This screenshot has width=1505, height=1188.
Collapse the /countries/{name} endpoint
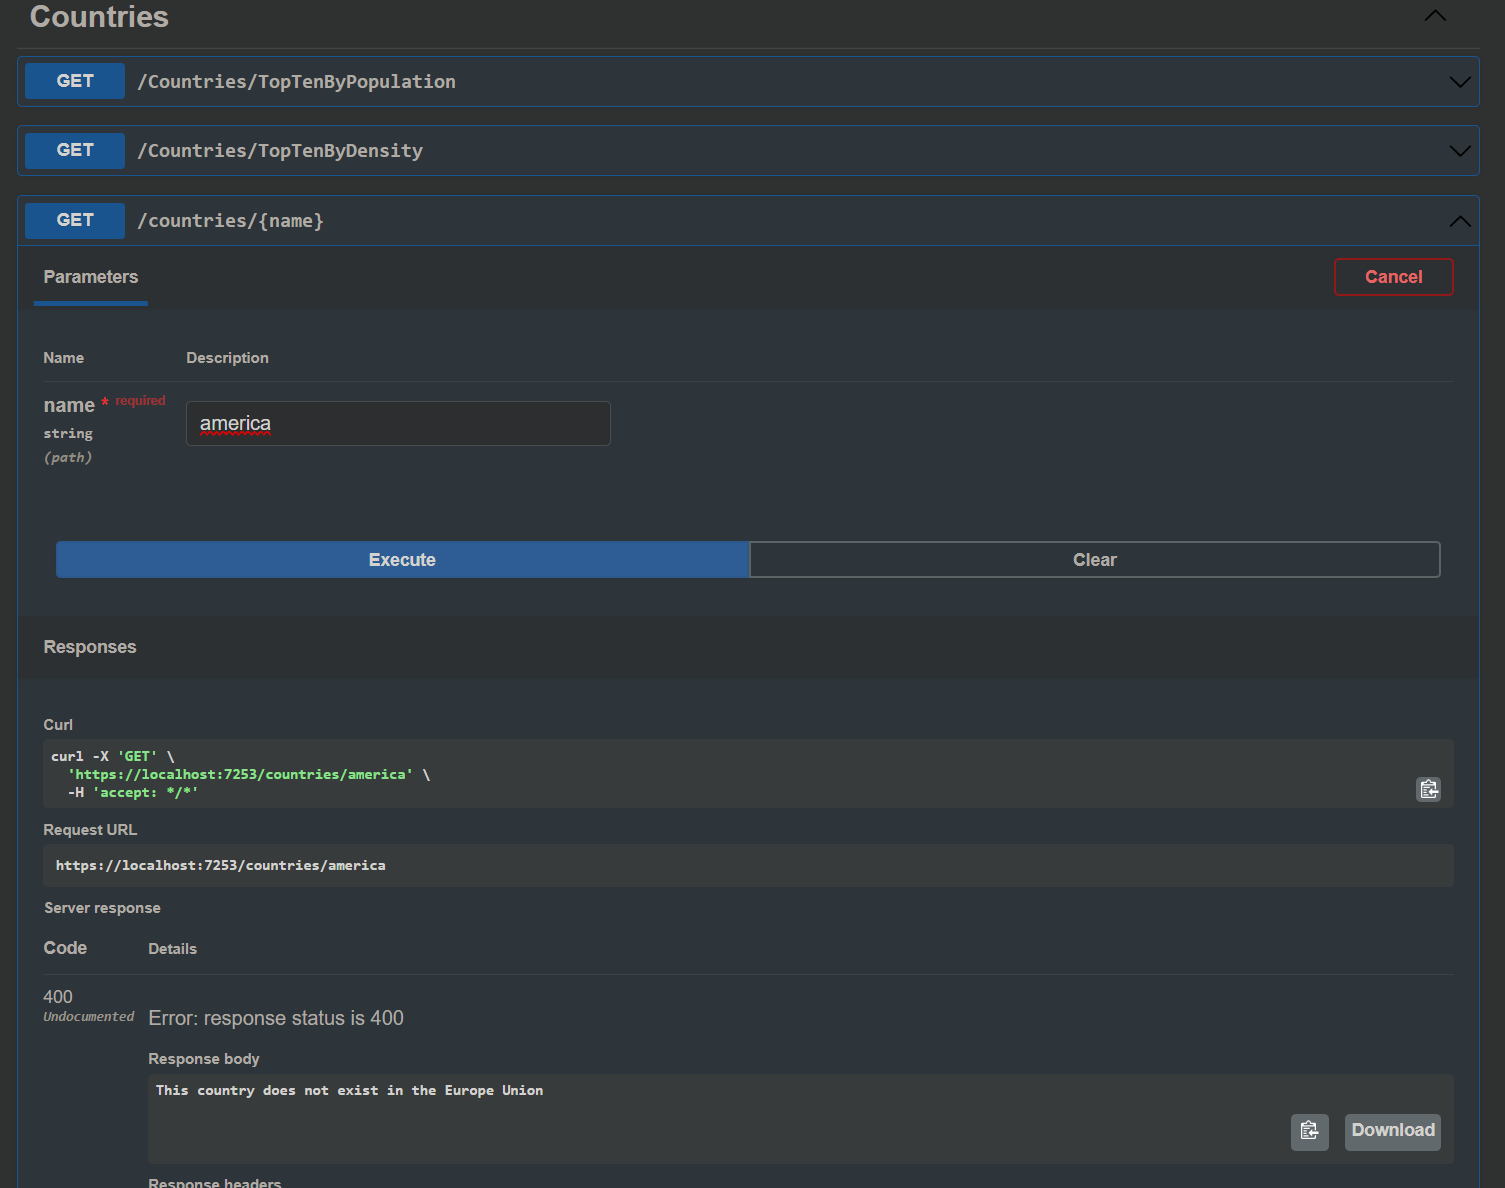pyautogui.click(x=1459, y=220)
